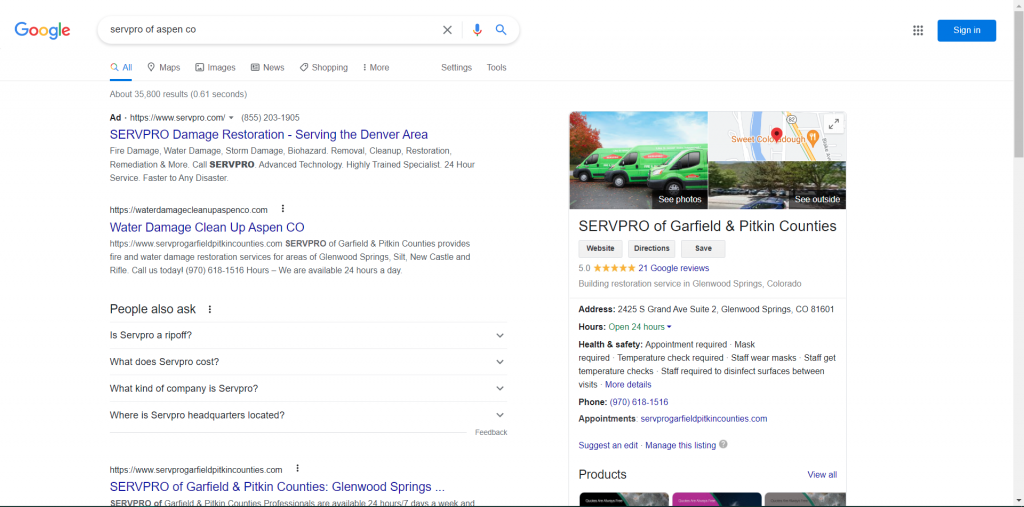Screen dimensions: 1024x507
Task: Clear the search box with the X icon
Action: [x=447, y=30]
